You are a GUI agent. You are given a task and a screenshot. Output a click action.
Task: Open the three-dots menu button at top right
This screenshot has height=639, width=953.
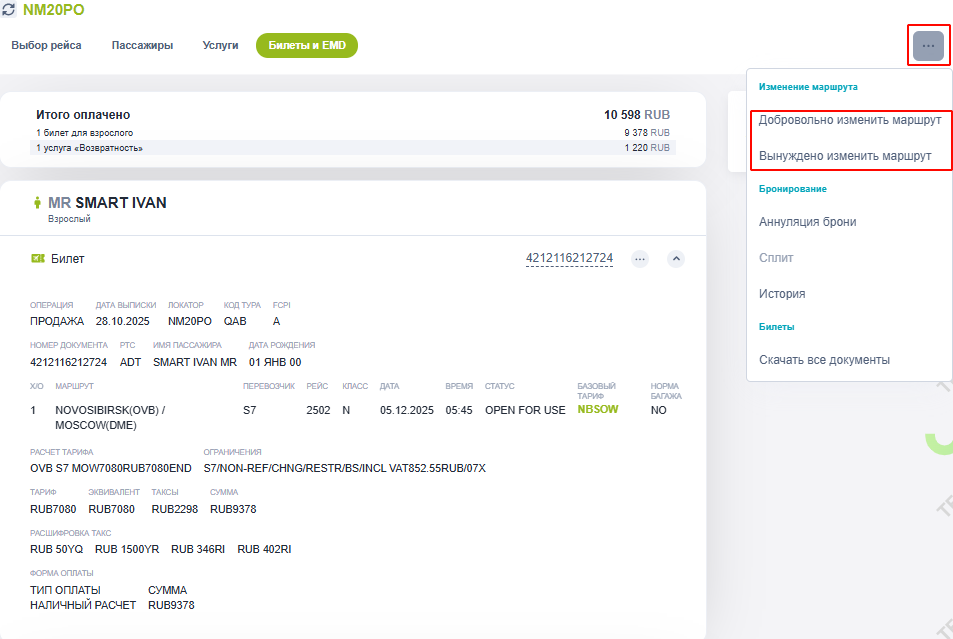pyautogui.click(x=928, y=46)
